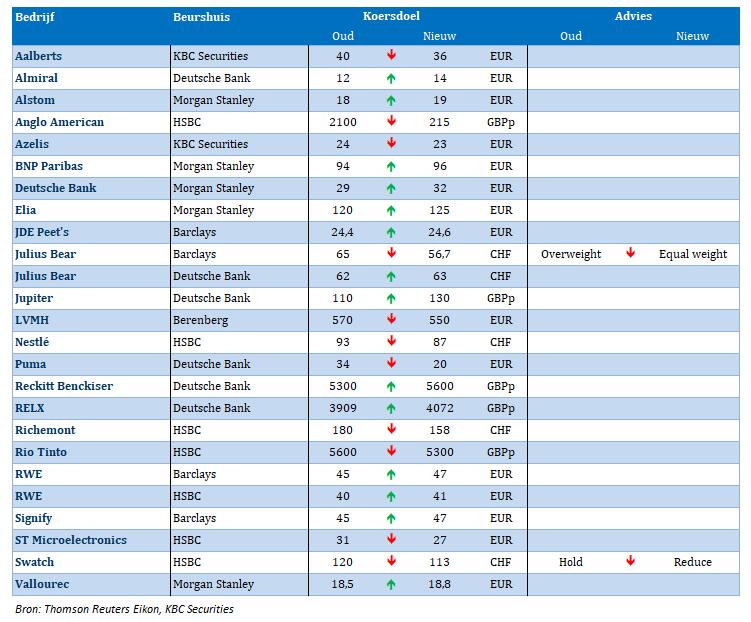Viewport: 751px width, 622px height.
Task: Select the green up arrow for Vallourec
Action: click(x=391, y=585)
